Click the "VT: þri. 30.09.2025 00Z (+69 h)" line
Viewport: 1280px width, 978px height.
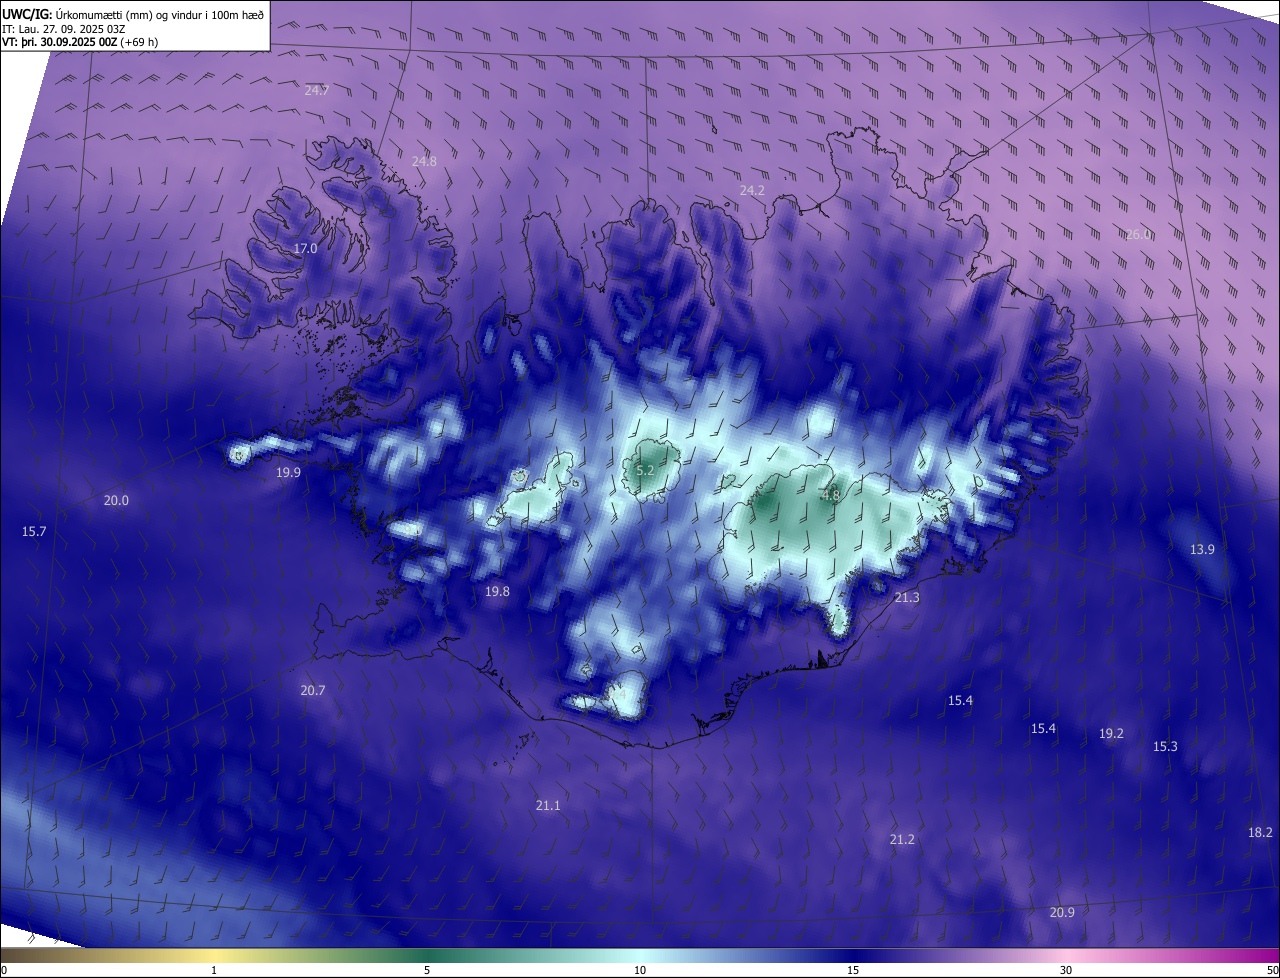[x=80, y=42]
